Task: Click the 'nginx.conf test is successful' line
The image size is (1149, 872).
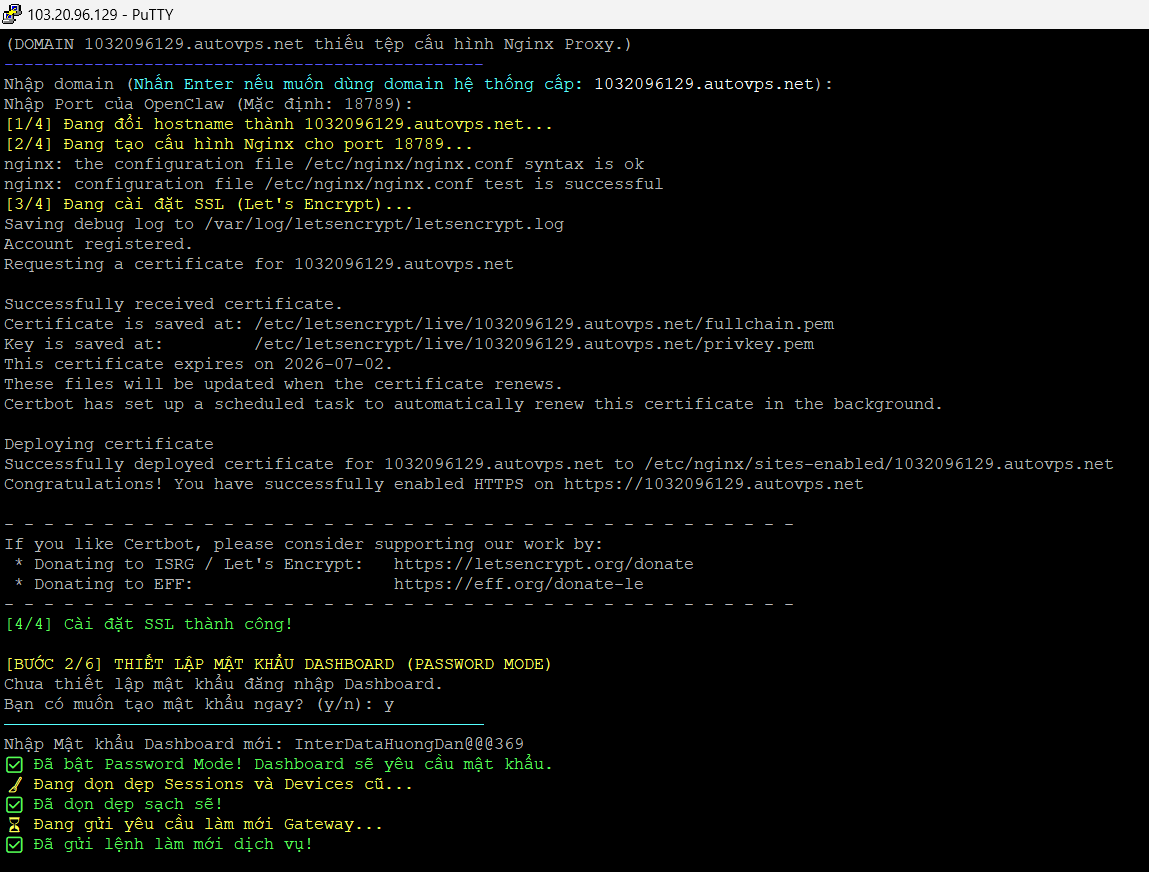Action: tap(333, 184)
